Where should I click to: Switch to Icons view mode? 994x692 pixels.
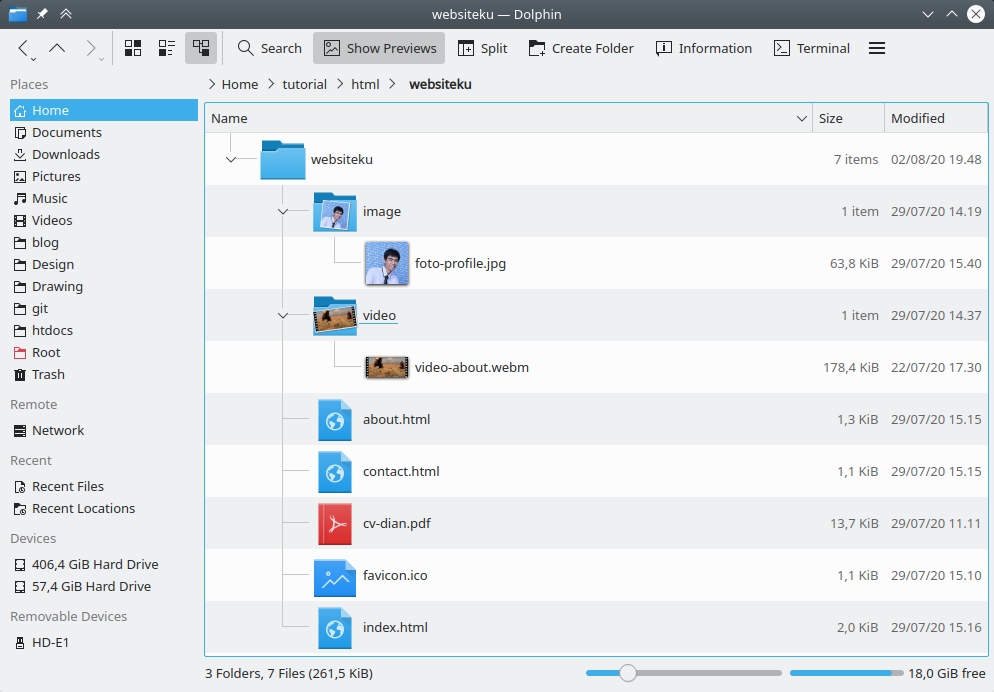pyautogui.click(x=133, y=47)
